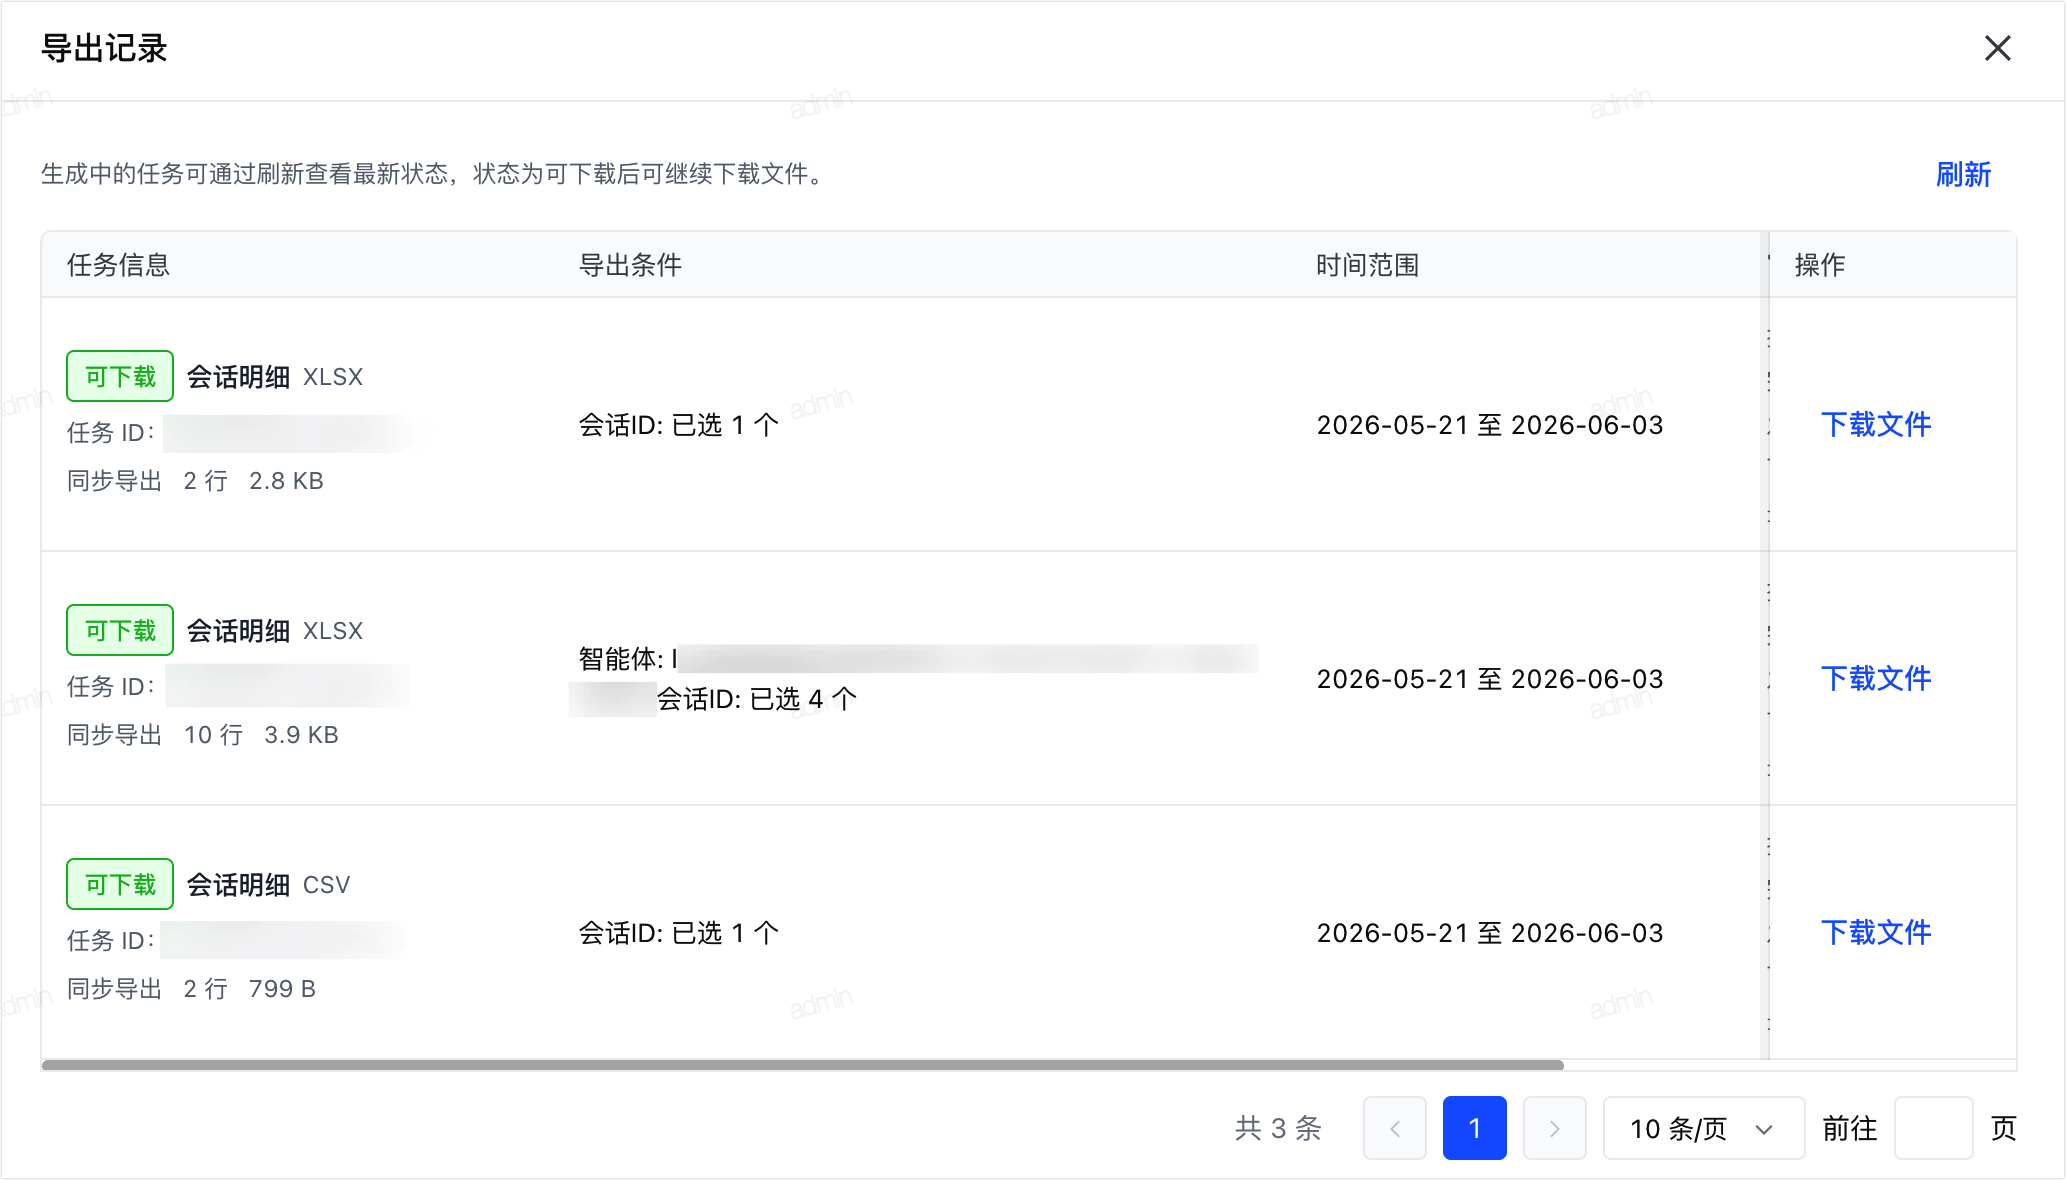Click the 任务信息 column header
2066x1180 pixels.
[118, 265]
